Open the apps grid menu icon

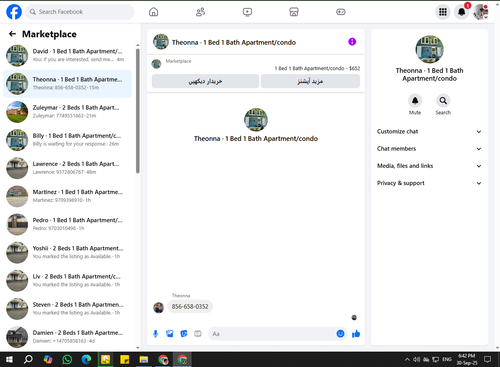click(x=443, y=12)
